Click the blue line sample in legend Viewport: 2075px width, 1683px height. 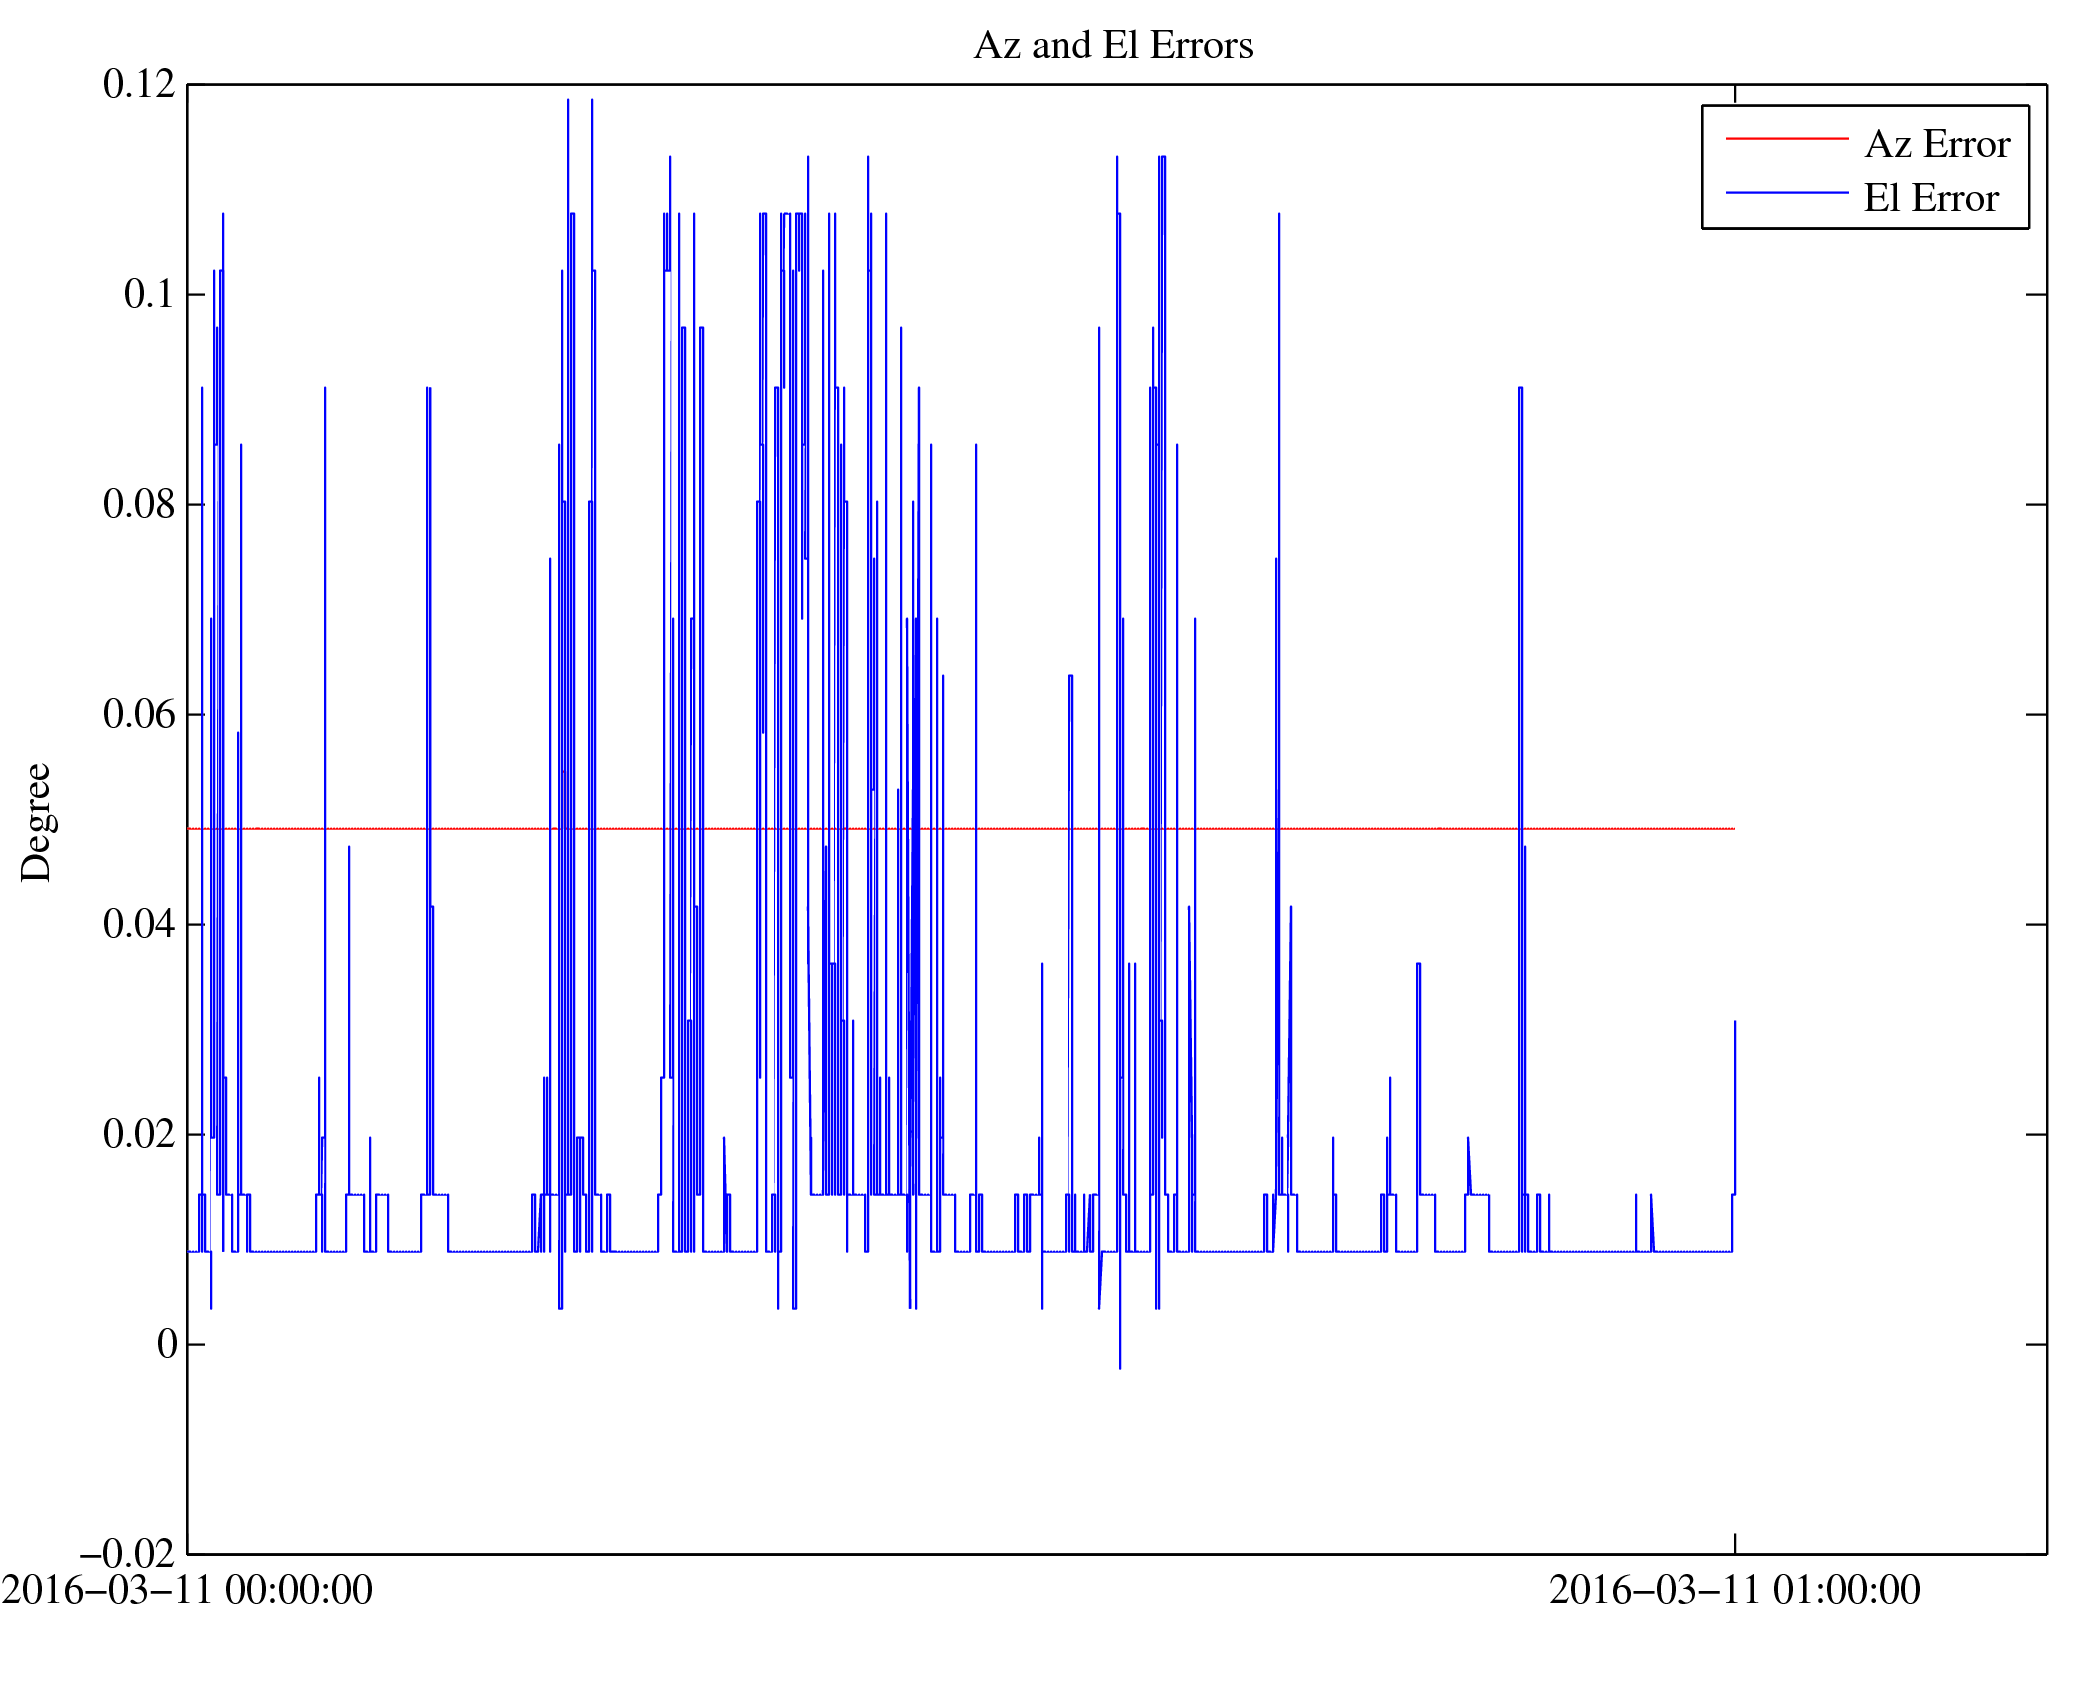[x=1786, y=192]
